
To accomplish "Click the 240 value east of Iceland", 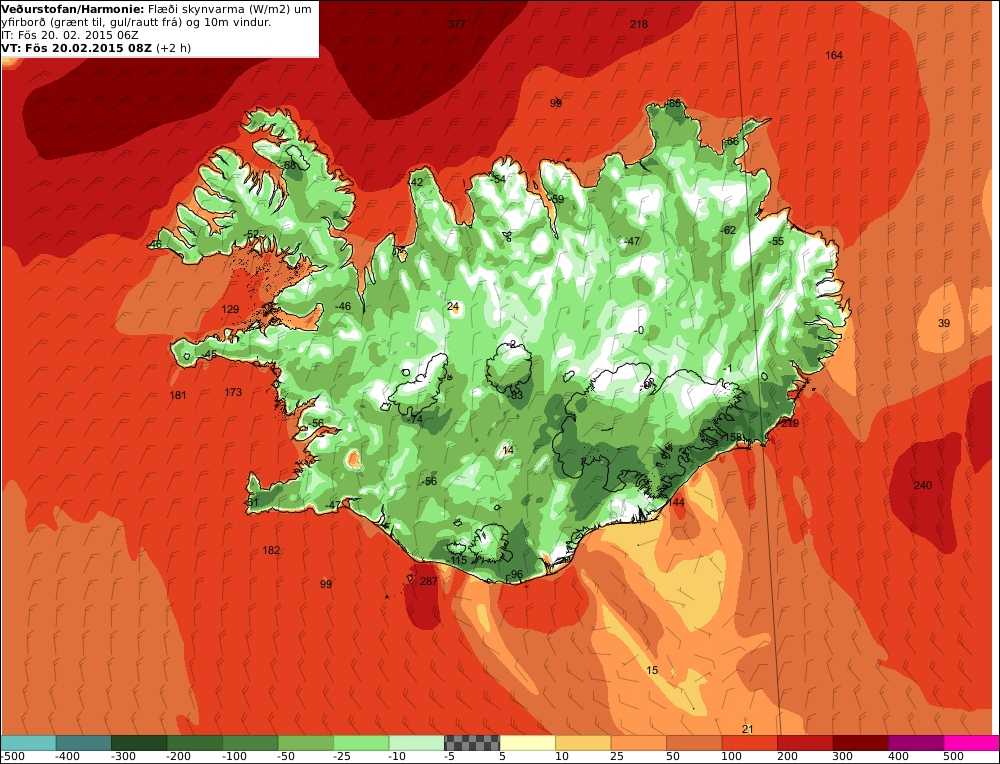I will click(923, 485).
